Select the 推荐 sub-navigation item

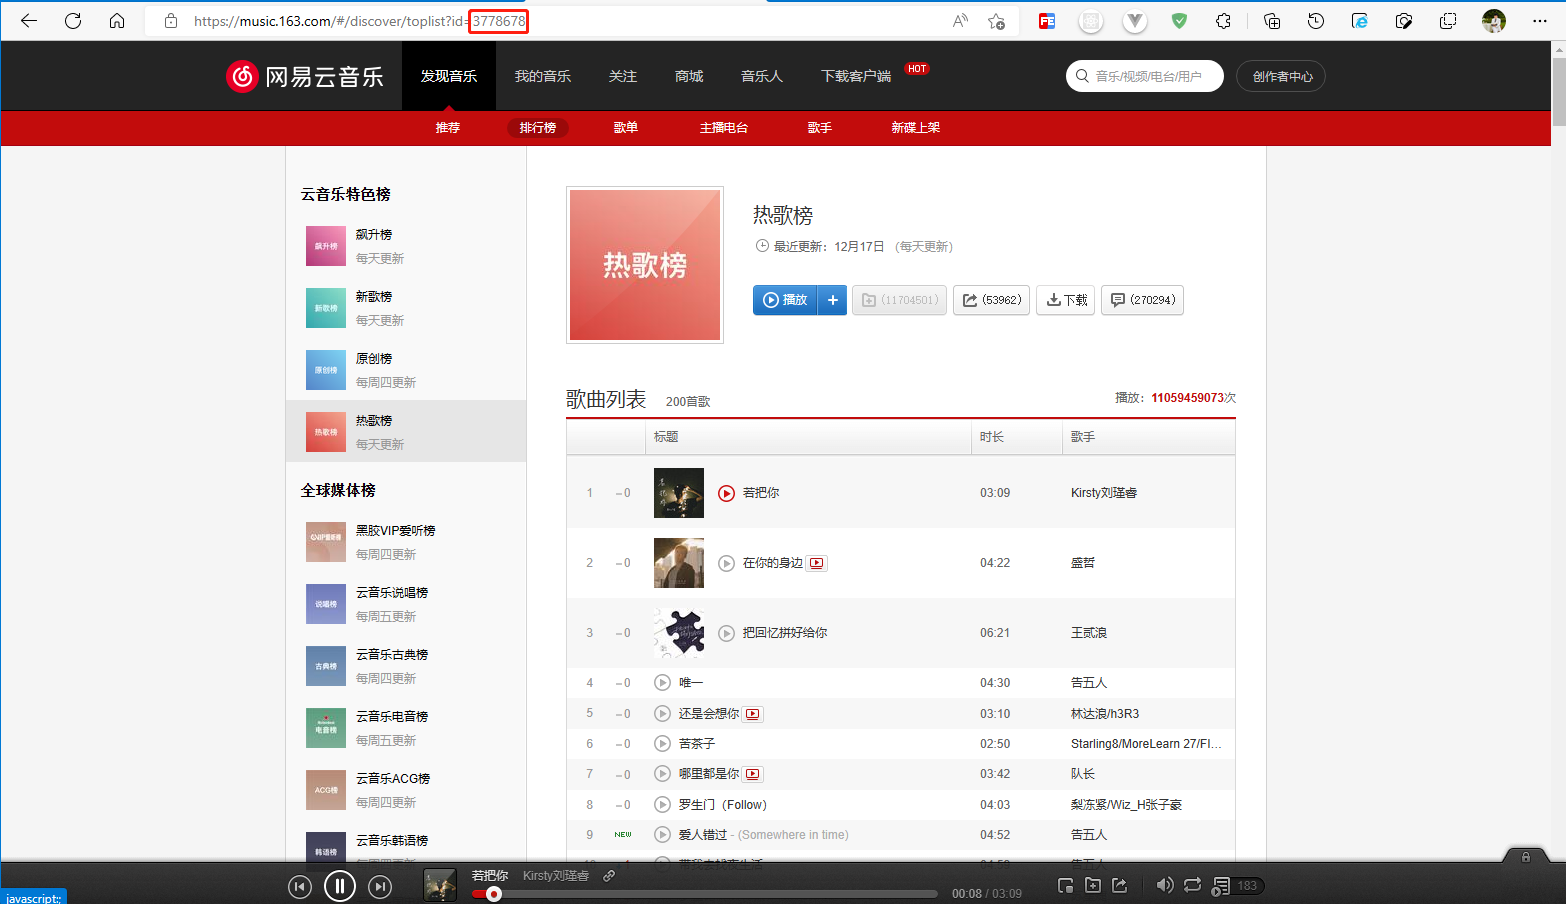coord(448,128)
